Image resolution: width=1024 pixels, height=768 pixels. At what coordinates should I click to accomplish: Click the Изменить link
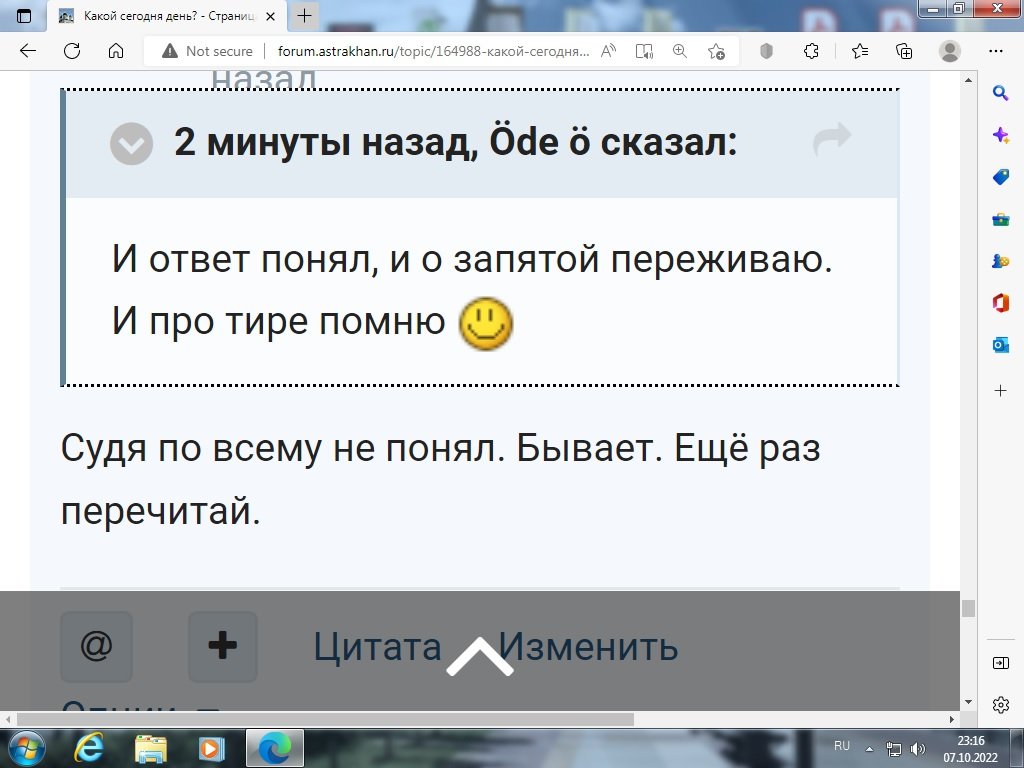[x=590, y=647]
